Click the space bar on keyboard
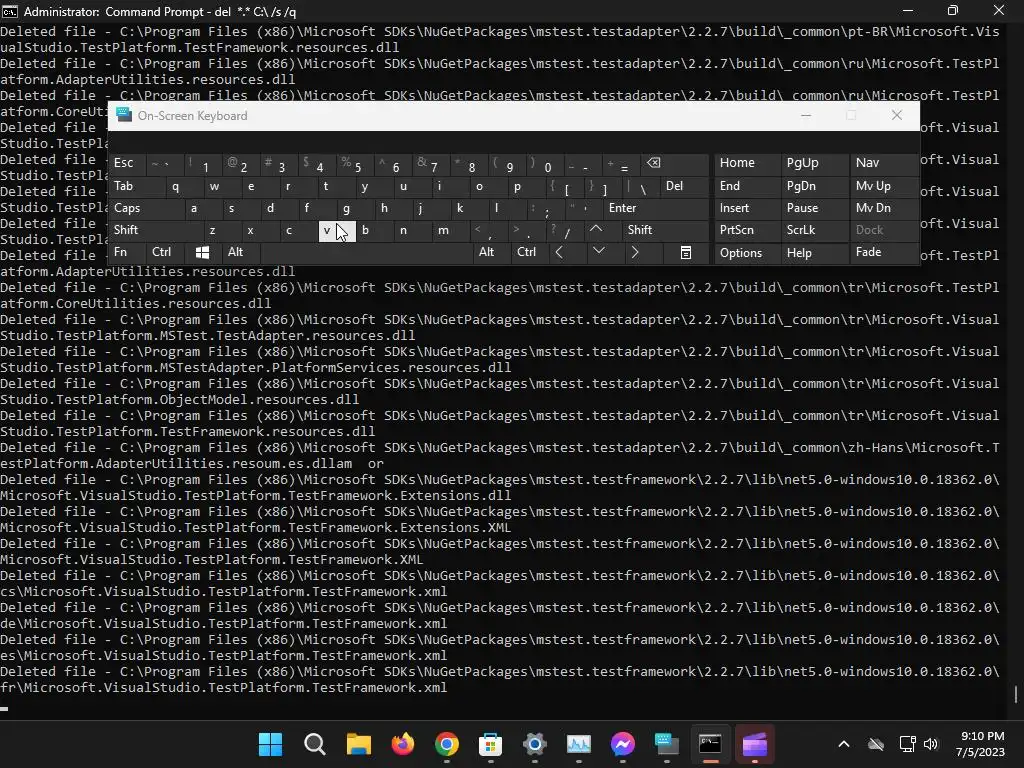This screenshot has height=768, width=1024. coord(367,252)
